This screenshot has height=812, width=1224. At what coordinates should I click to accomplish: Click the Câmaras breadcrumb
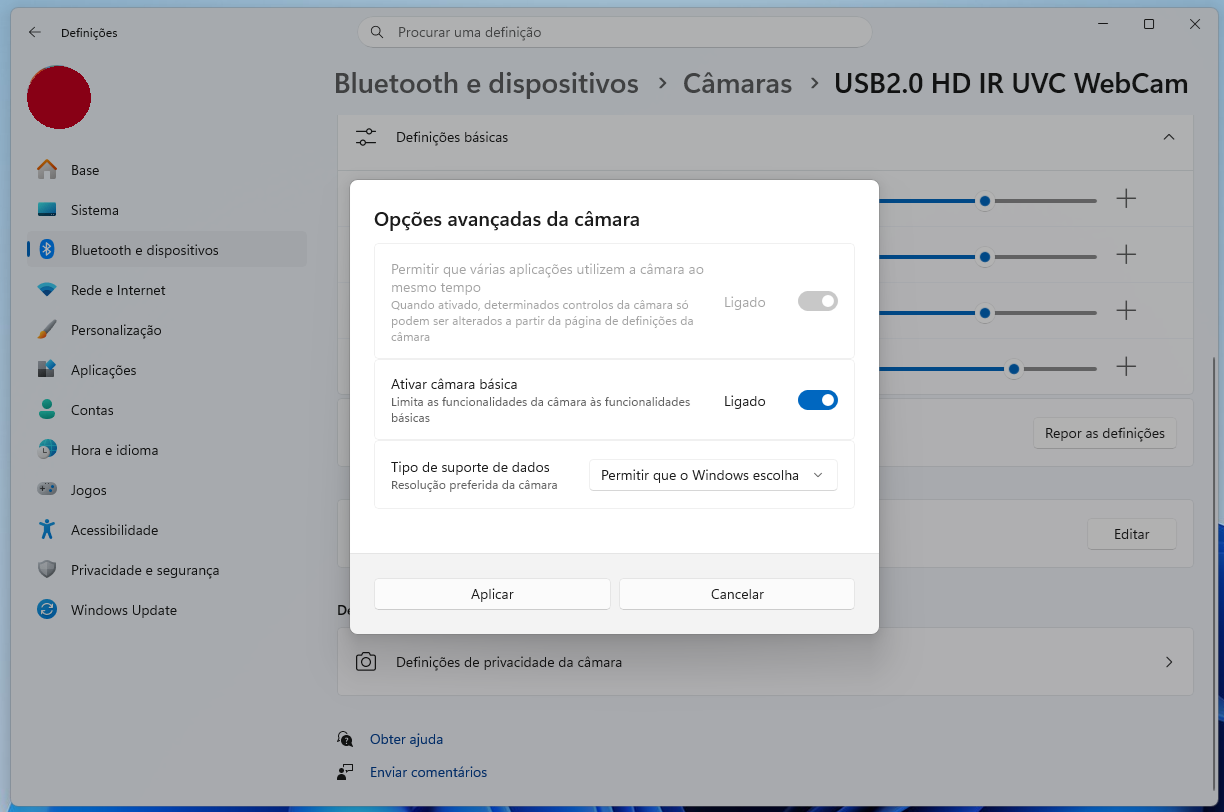[737, 83]
